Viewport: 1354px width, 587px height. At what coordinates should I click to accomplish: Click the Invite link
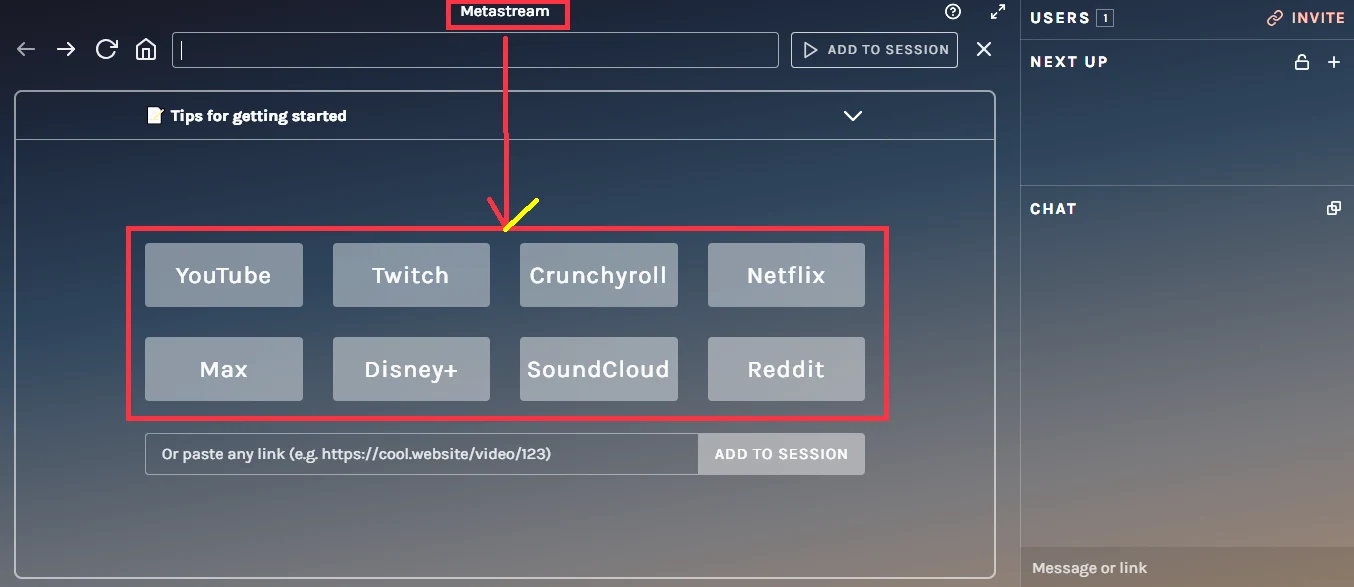[x=1306, y=18]
